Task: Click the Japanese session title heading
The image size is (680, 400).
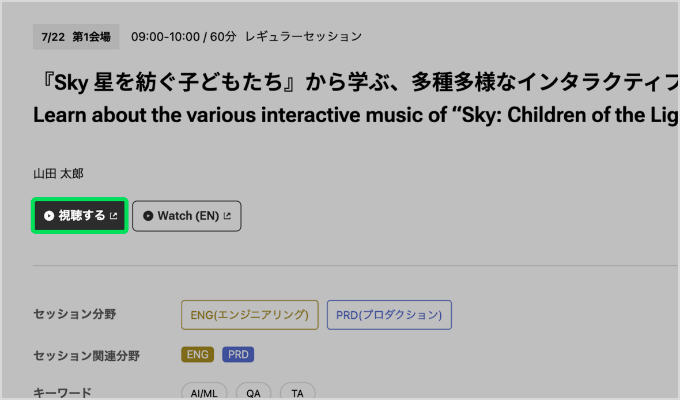Action: click(x=356, y=82)
